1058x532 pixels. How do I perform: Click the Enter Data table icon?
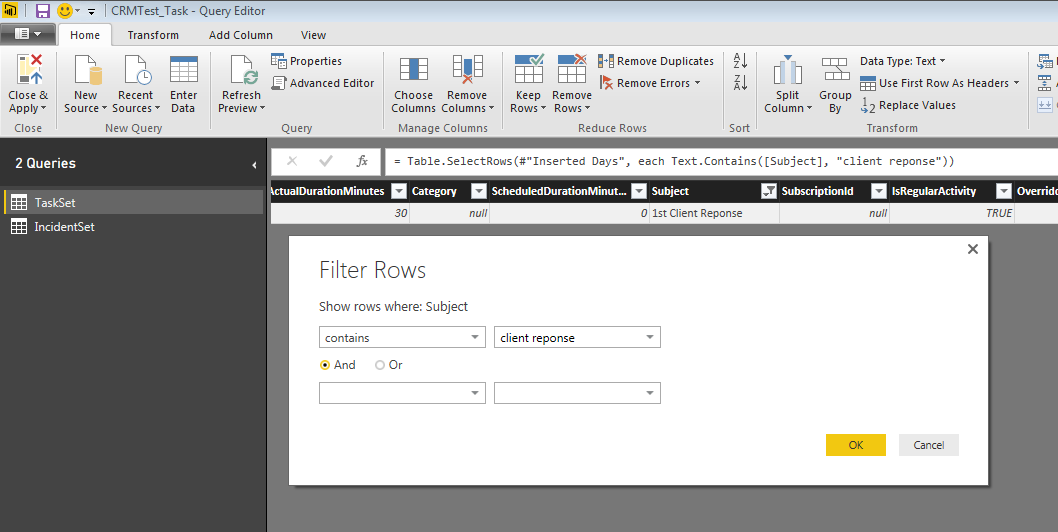pyautogui.click(x=184, y=70)
